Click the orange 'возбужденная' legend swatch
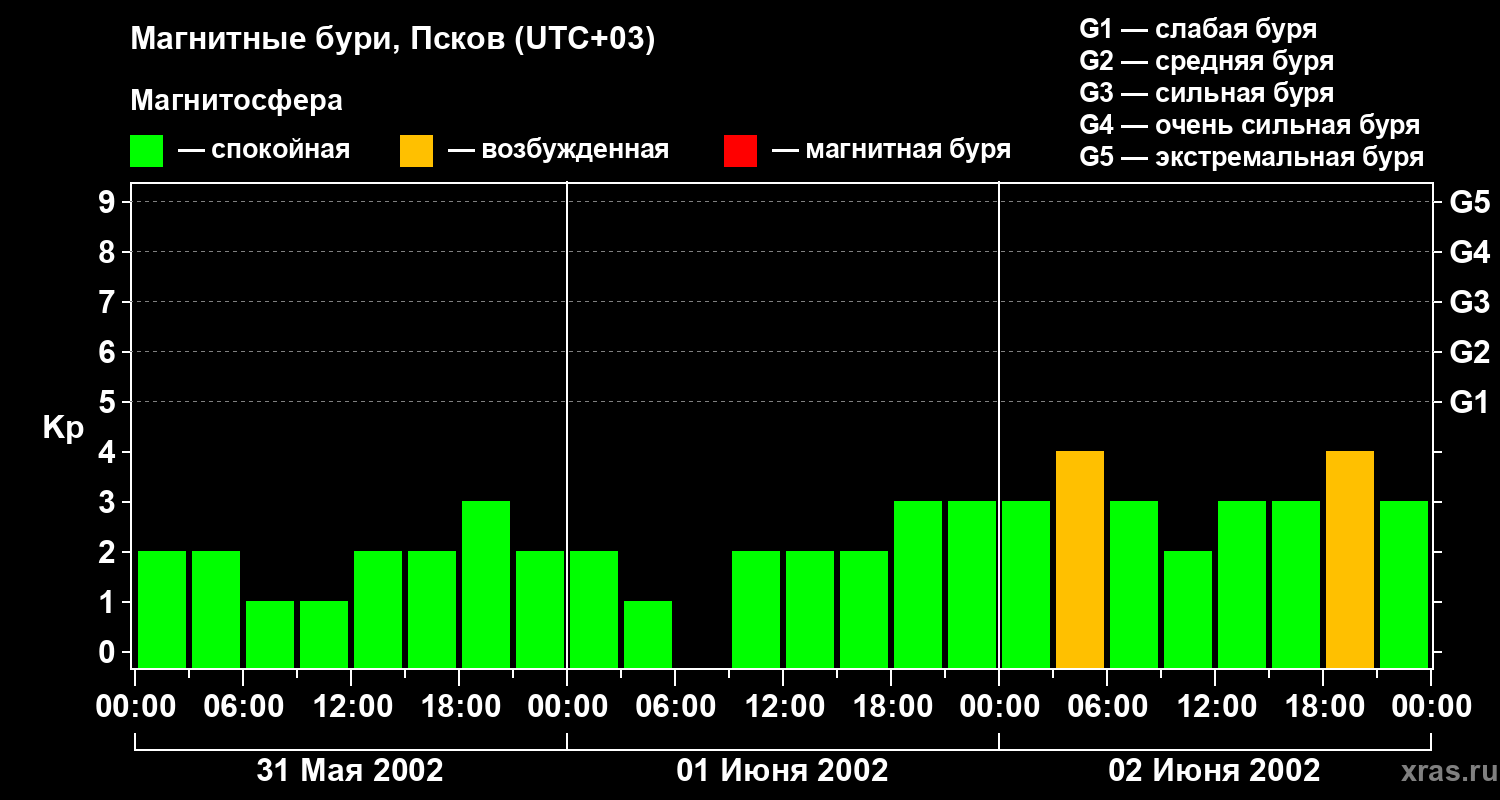 tap(416, 151)
